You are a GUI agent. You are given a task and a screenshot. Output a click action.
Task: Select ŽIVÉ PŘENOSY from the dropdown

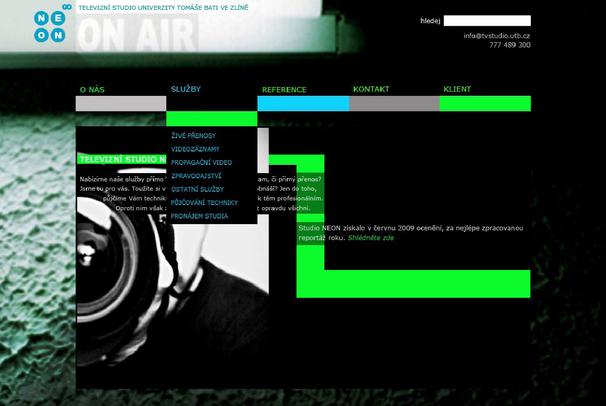coord(193,135)
